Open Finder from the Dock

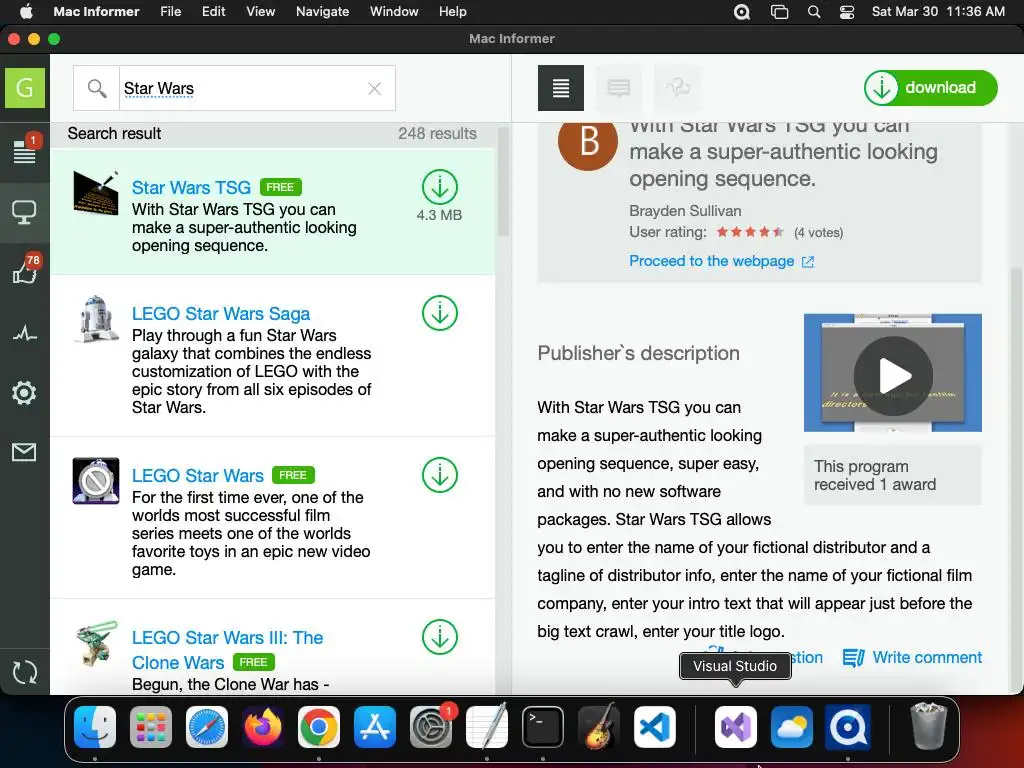[x=95, y=727]
